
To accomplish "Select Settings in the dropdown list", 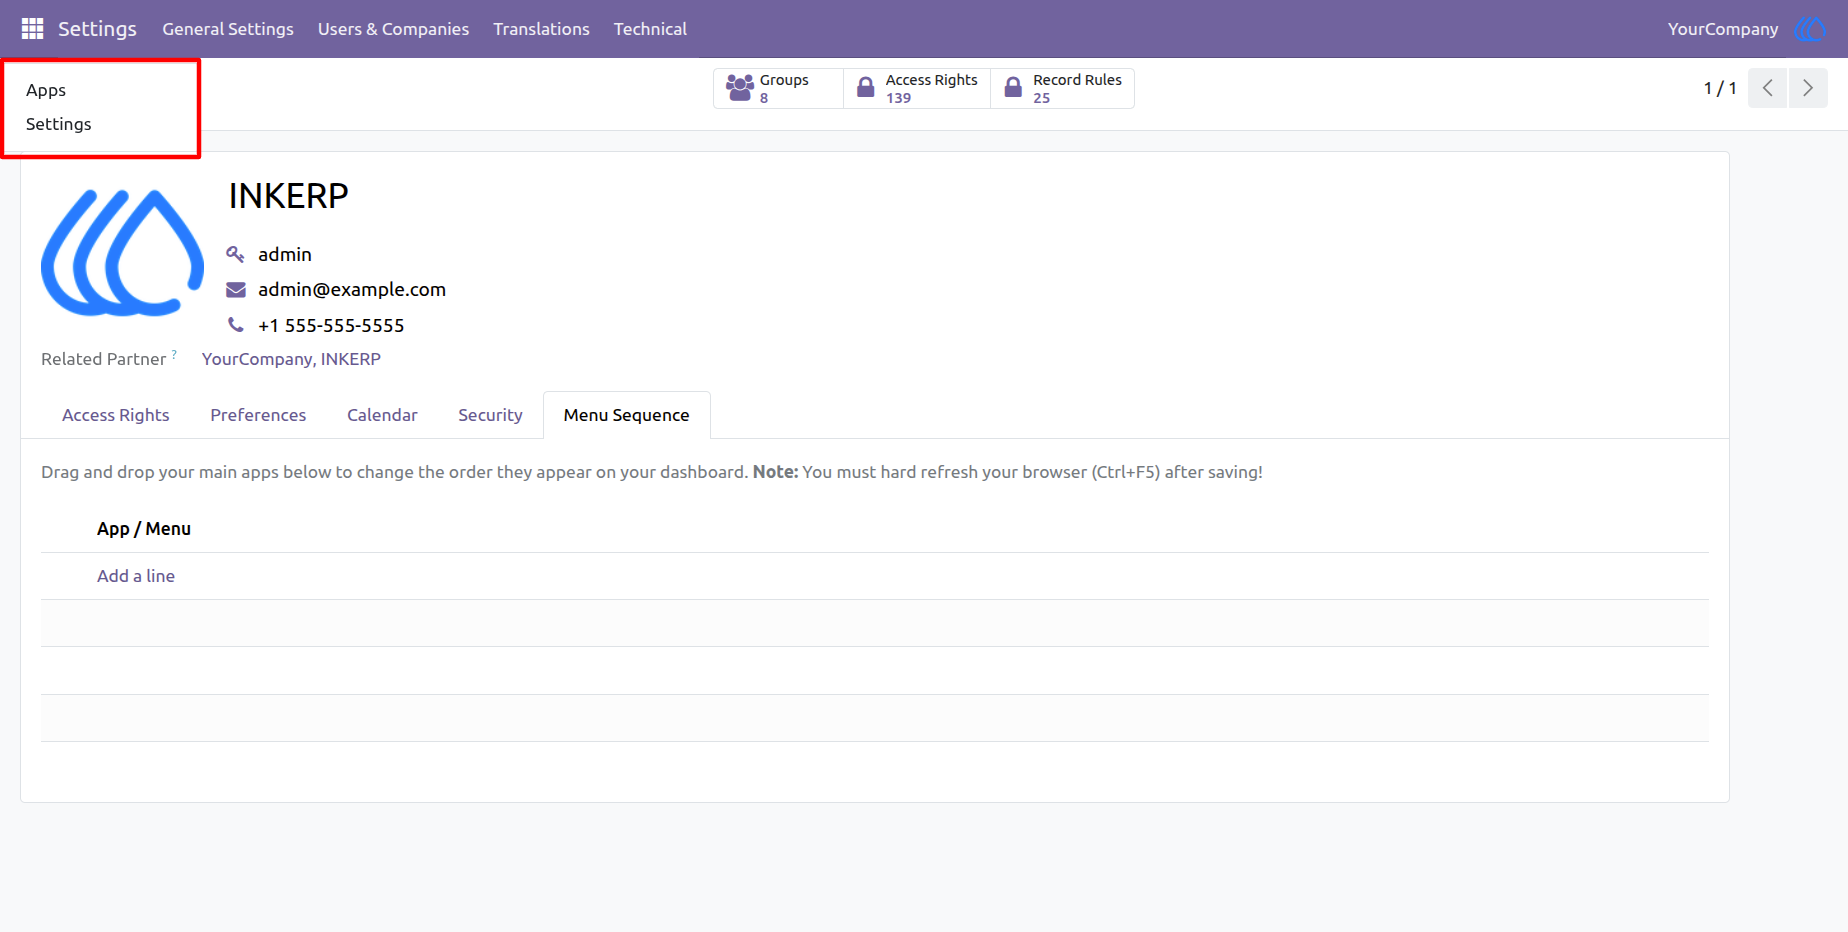I will click(58, 124).
